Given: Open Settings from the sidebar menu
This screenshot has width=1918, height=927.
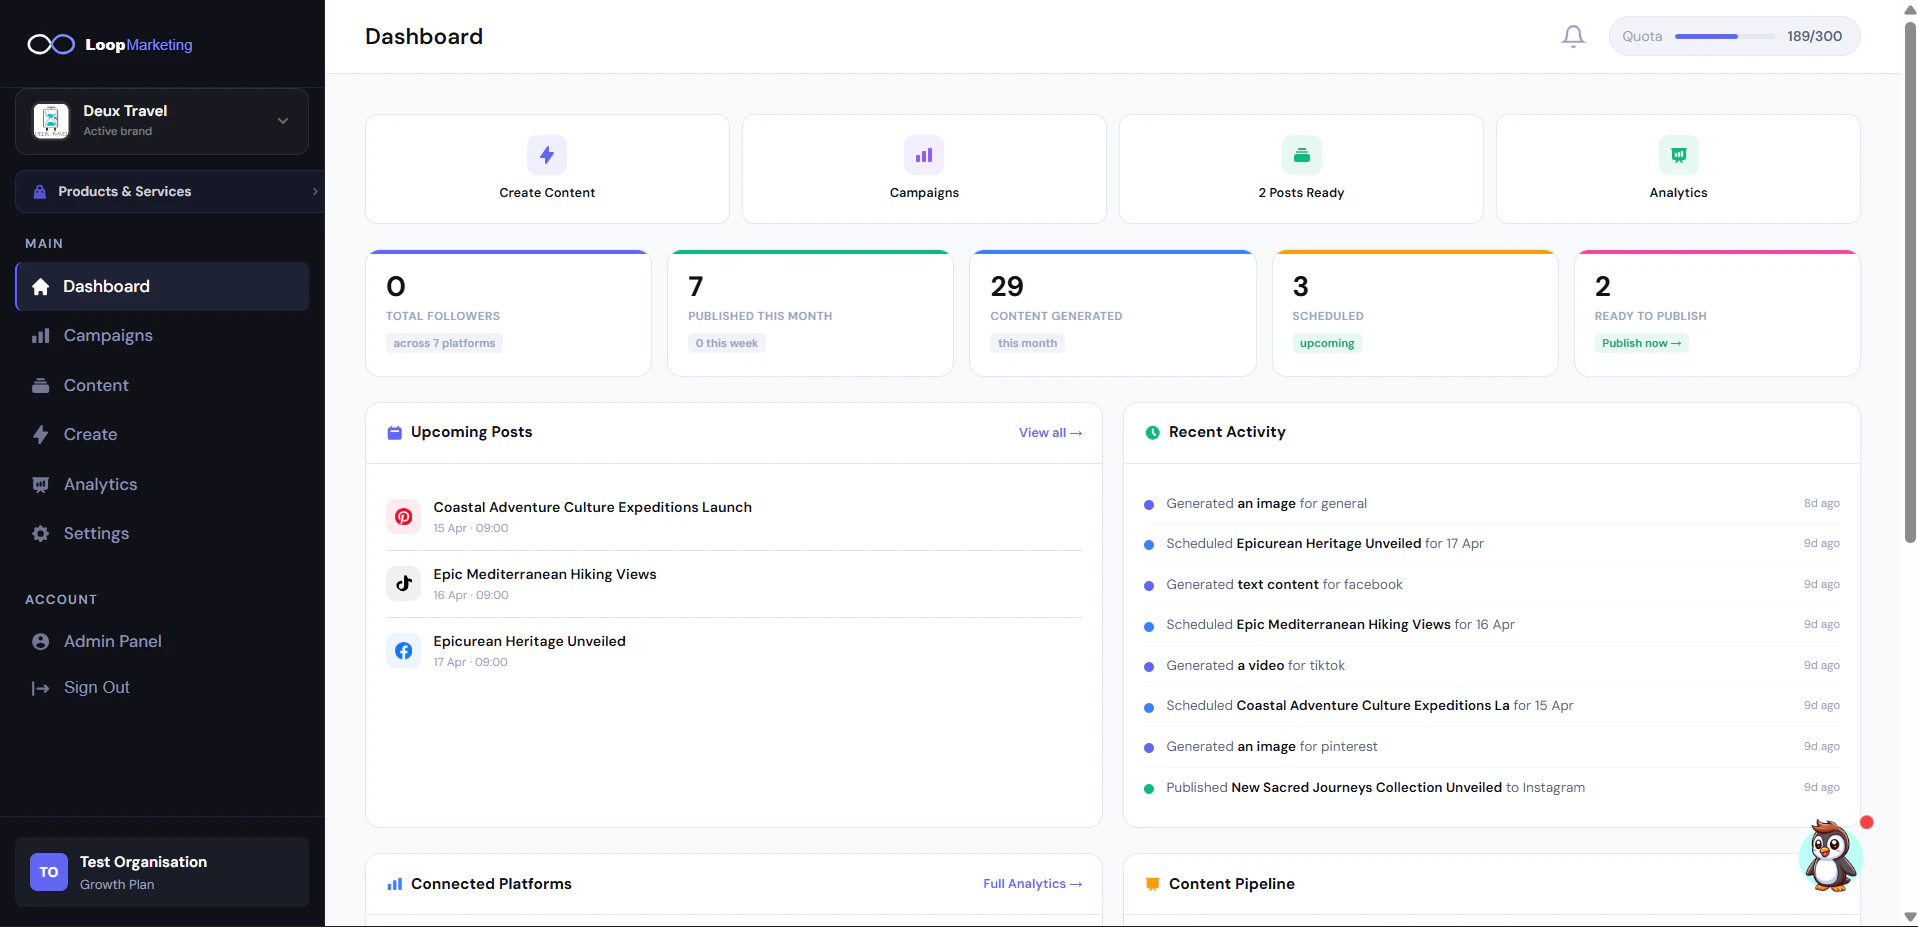Looking at the screenshot, I should click(x=96, y=534).
